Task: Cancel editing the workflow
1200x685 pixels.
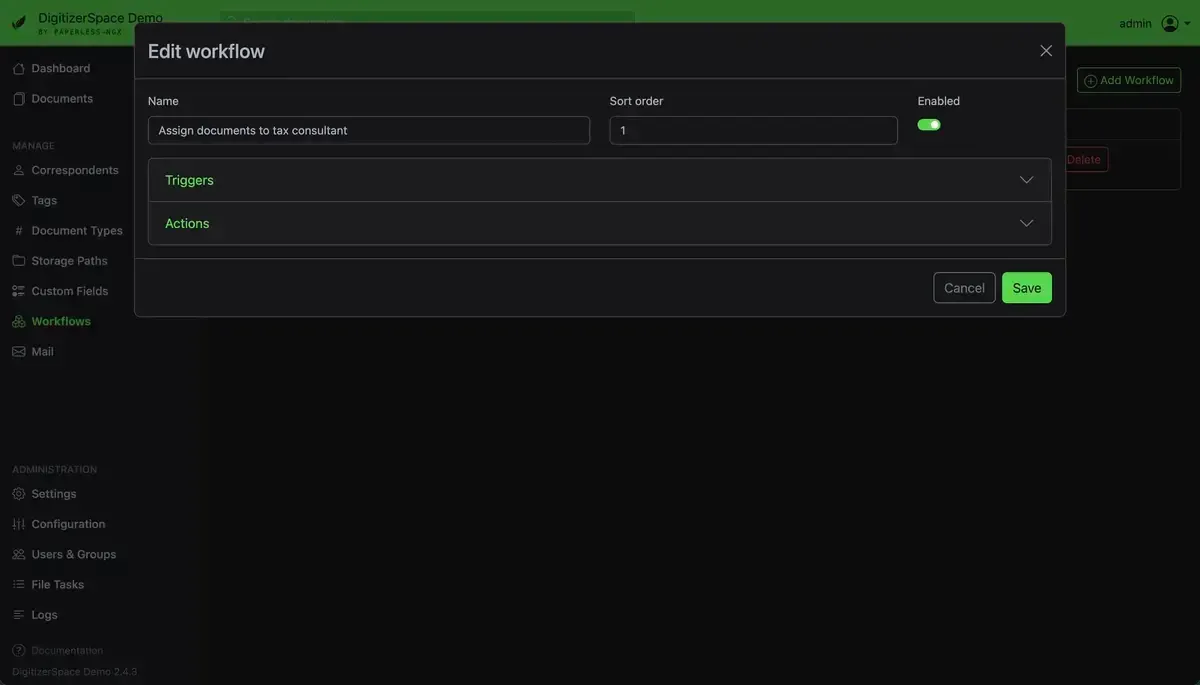Action: pyautogui.click(x=964, y=288)
